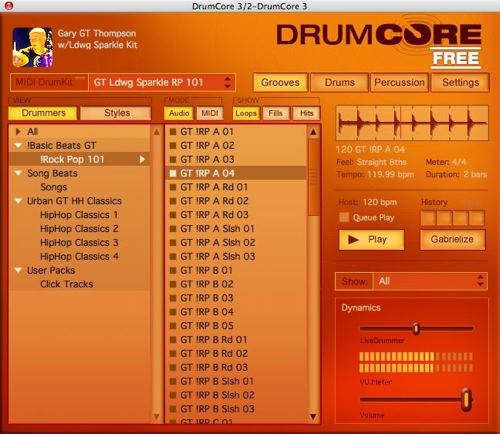Click the right arrow on !Rock Pop 101 row
This screenshot has width=500, height=434.
pyautogui.click(x=142, y=159)
